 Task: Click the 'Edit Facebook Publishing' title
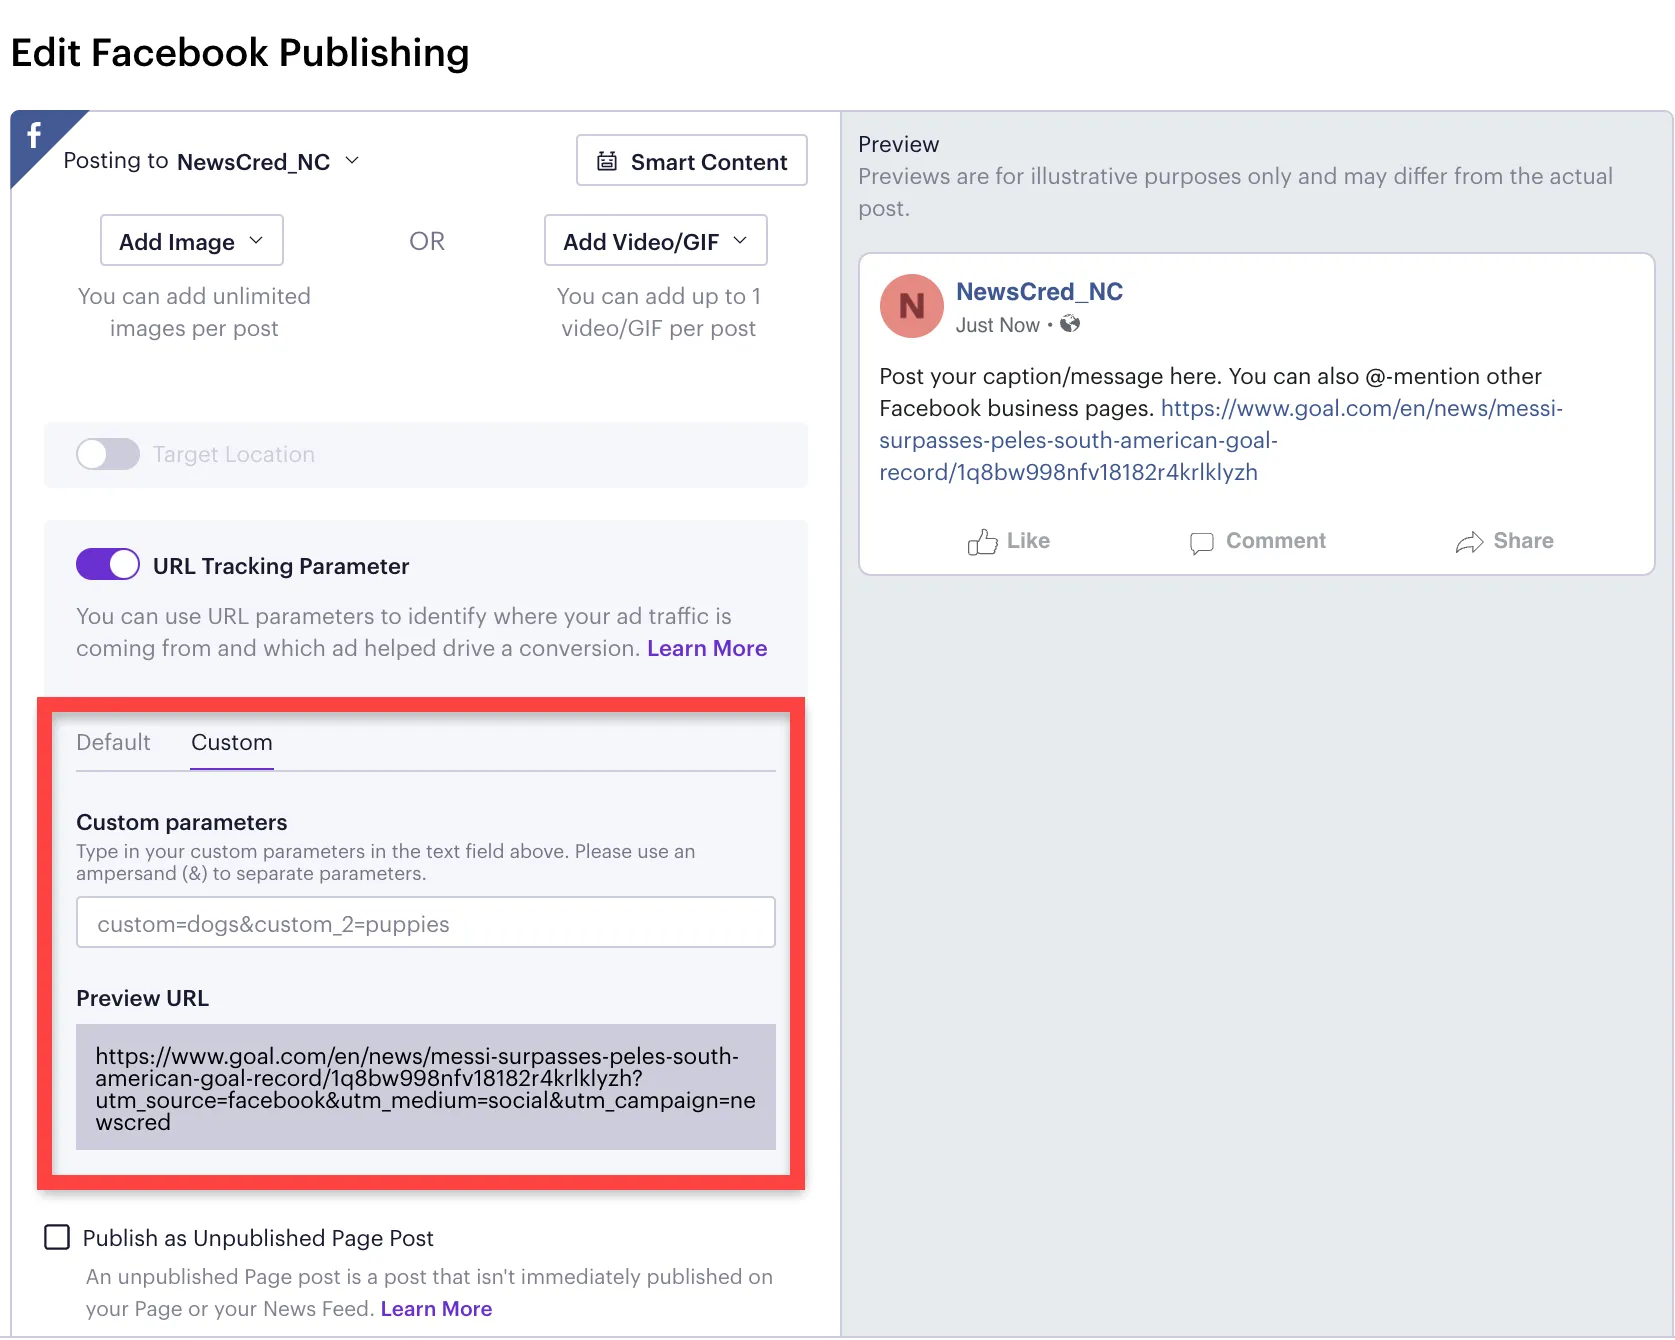(x=240, y=52)
